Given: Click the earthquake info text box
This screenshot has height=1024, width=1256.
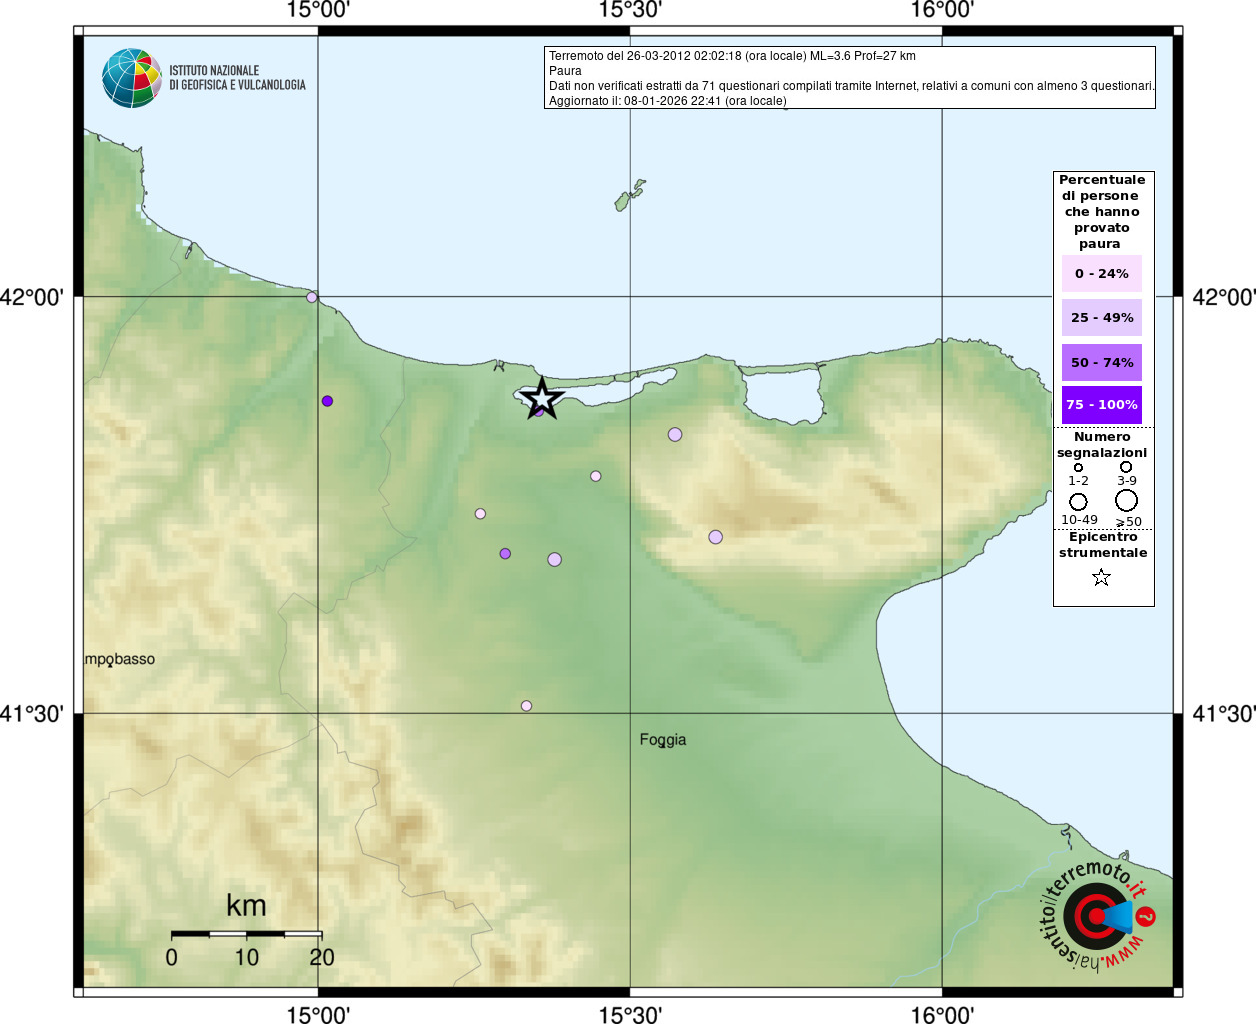Looking at the screenshot, I should click(849, 78).
